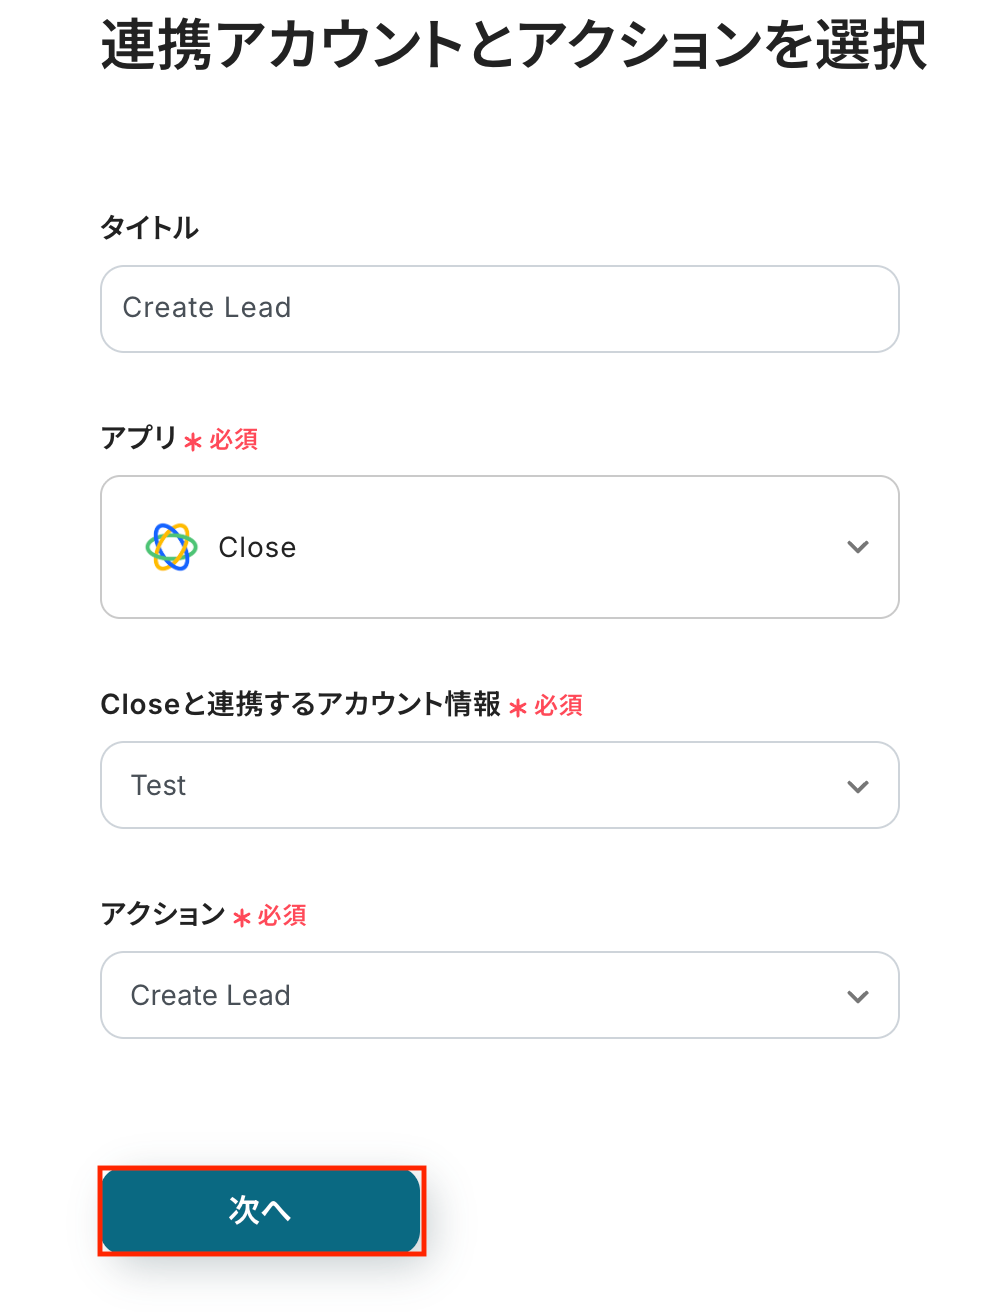Click Create Lead text in action selector
This screenshot has height=1312, width=986.
pos(210,996)
